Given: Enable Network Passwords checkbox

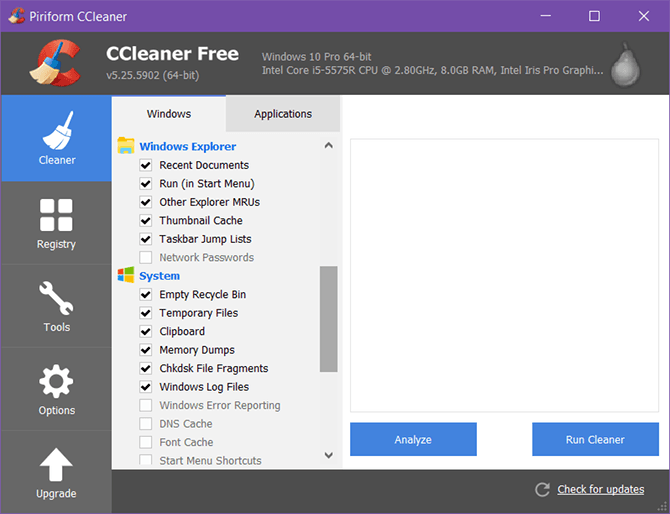Looking at the screenshot, I should (146, 257).
